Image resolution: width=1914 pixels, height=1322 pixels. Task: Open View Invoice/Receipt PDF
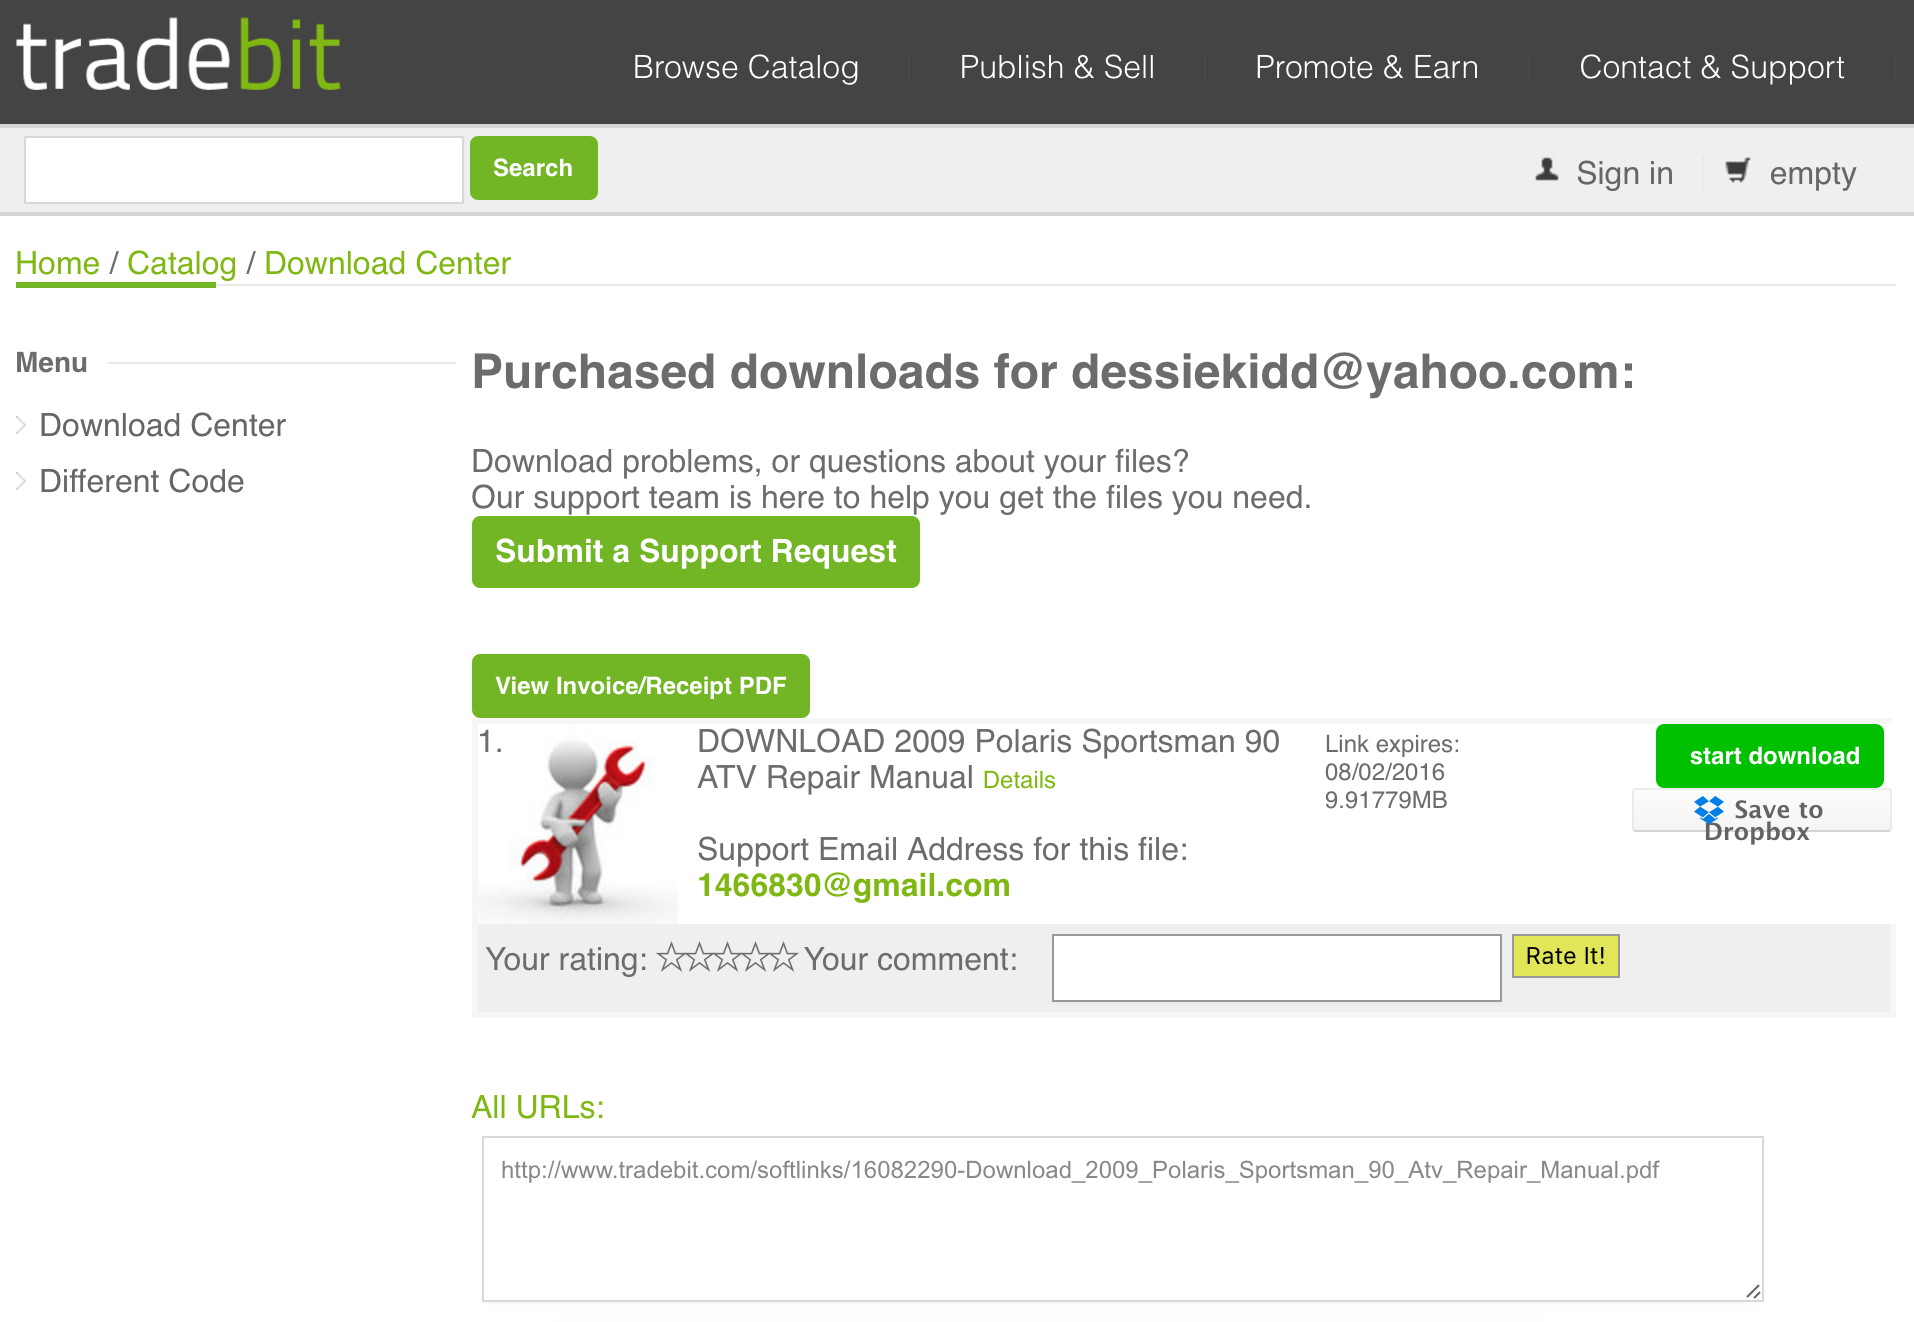[x=641, y=686]
